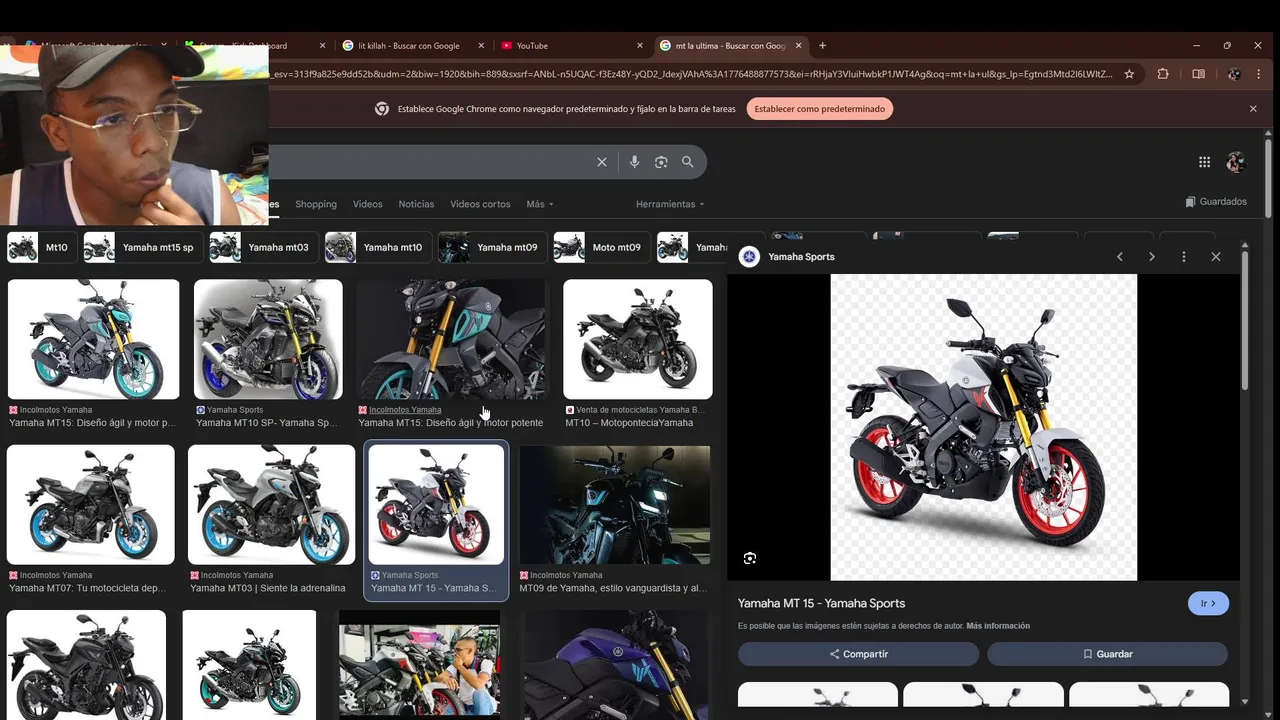Screen dimensions: 1280x720
Task: Open MT09 de Yamaha dark thumbnail
Action: click(x=615, y=505)
